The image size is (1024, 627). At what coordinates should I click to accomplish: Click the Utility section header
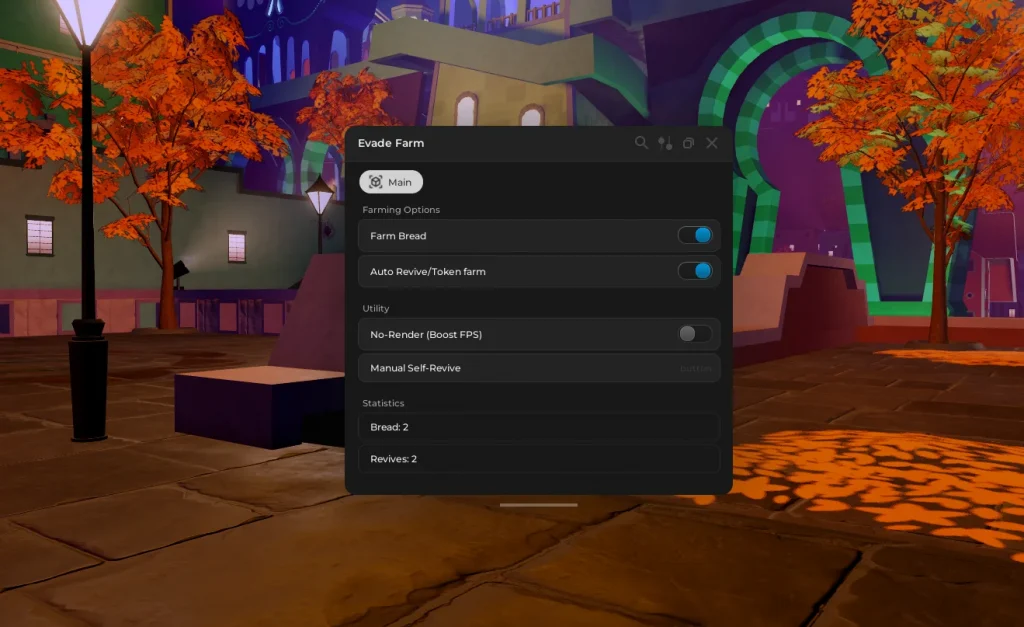(376, 308)
